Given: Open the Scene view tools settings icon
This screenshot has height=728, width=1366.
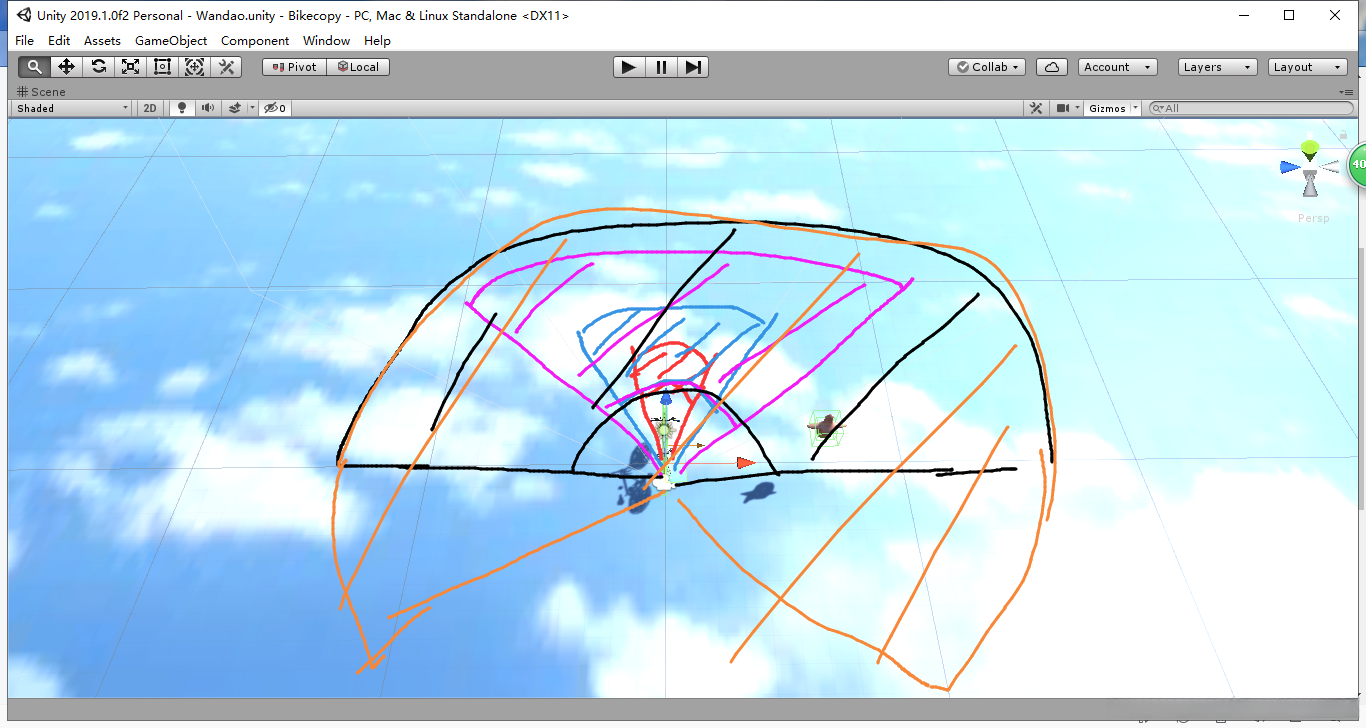Looking at the screenshot, I should [1037, 108].
